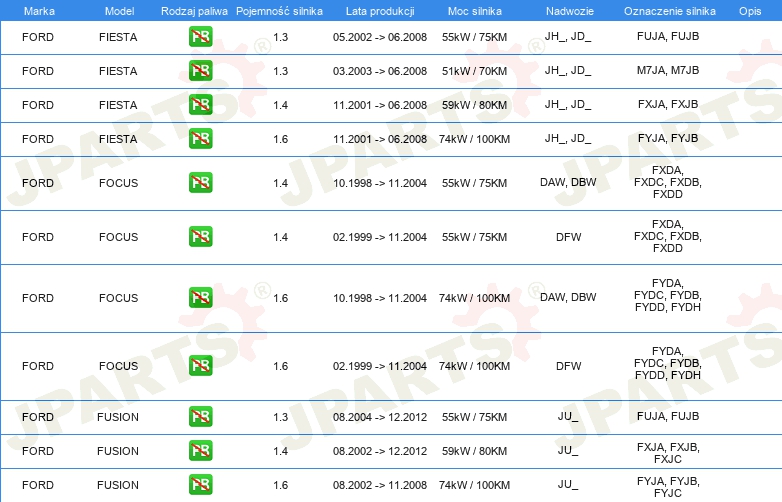Click petrol icon in Fiesta 51kW/70KM row
The image size is (782, 502).
point(200,72)
